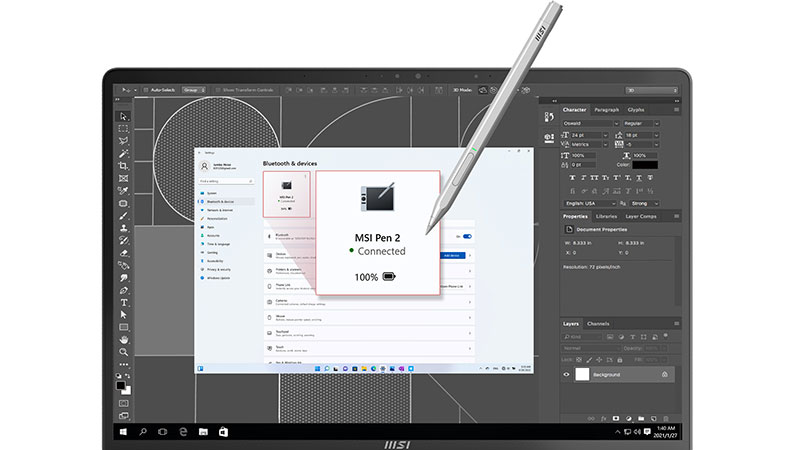Pick the Crop tool
Viewport: 800px width, 450px height.
pos(124,165)
